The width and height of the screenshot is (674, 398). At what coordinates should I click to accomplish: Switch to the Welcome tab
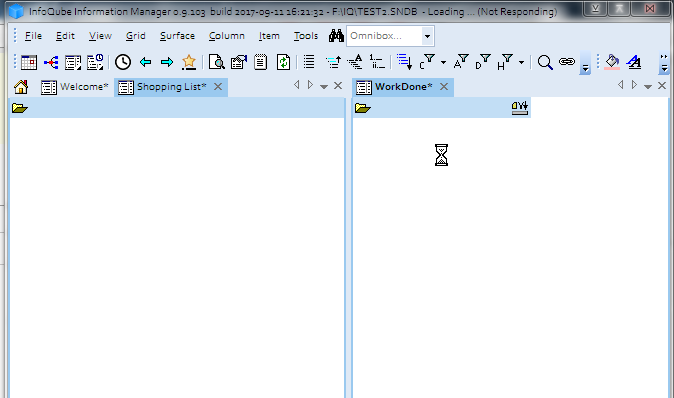(75, 87)
